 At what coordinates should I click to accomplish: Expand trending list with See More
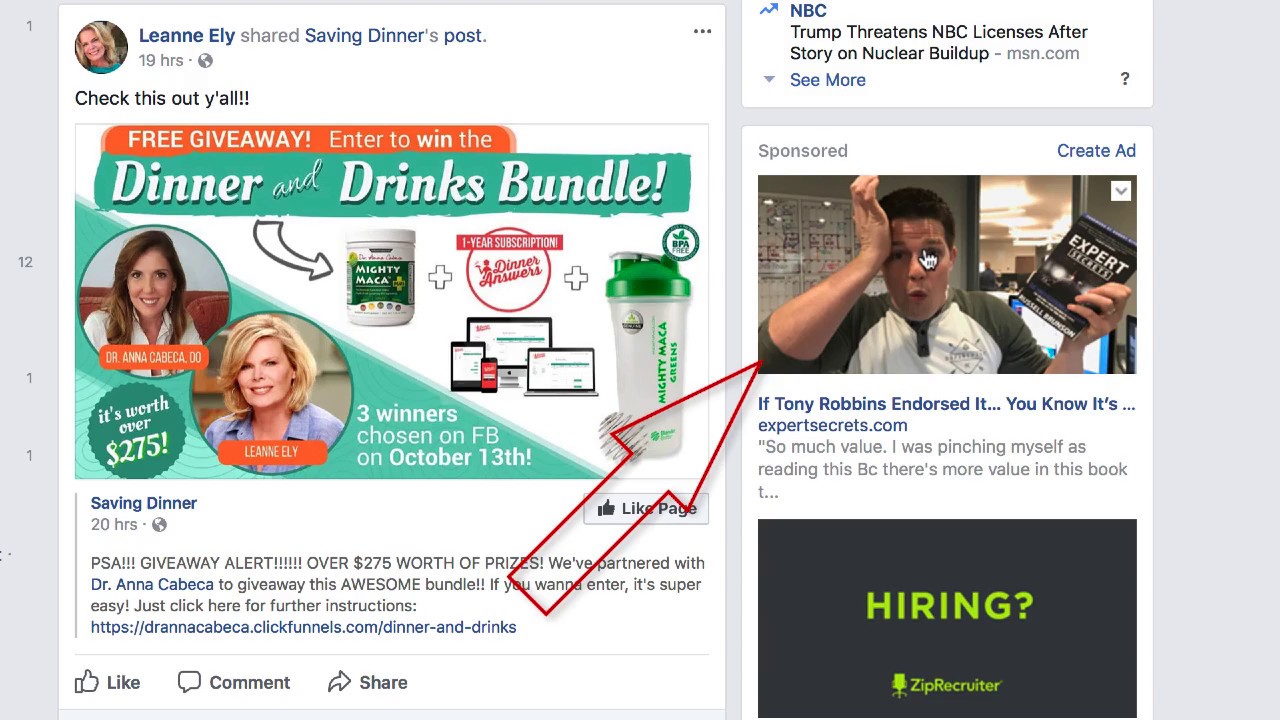827,80
